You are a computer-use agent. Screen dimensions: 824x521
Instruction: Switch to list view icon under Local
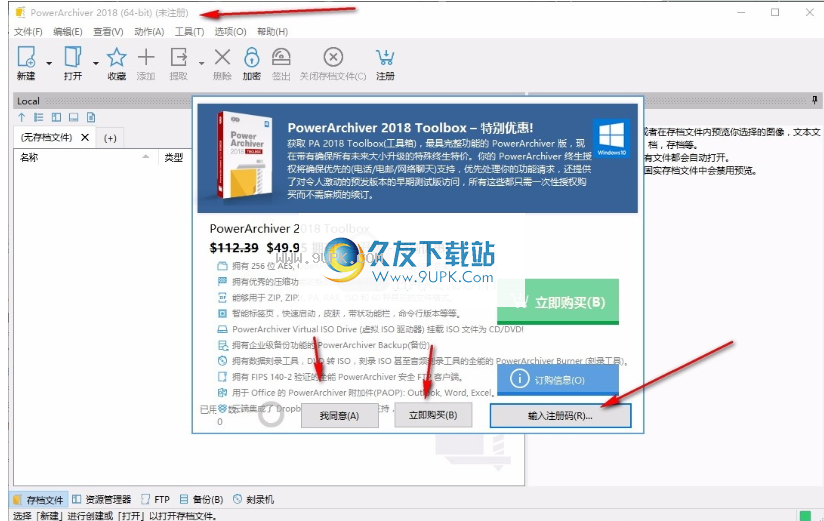[x=39, y=117]
